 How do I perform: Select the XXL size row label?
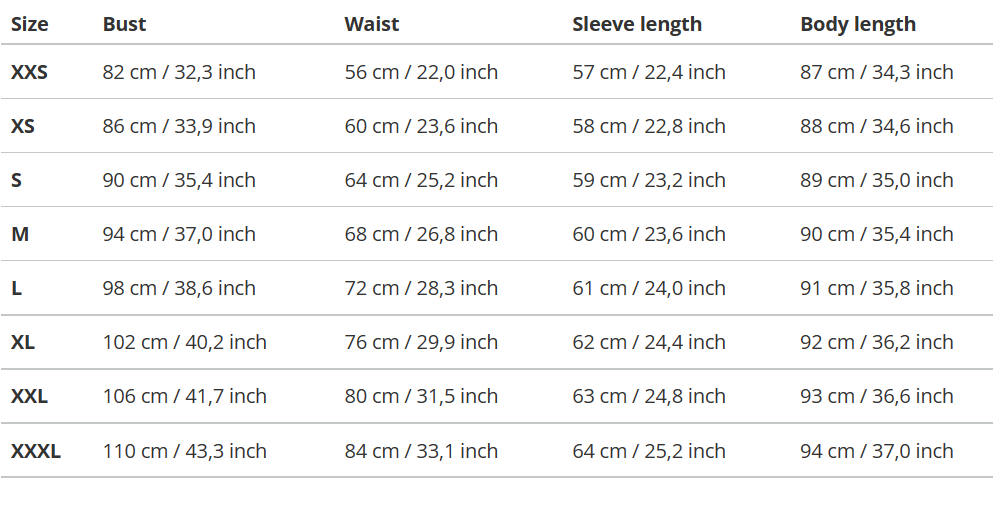click(29, 396)
